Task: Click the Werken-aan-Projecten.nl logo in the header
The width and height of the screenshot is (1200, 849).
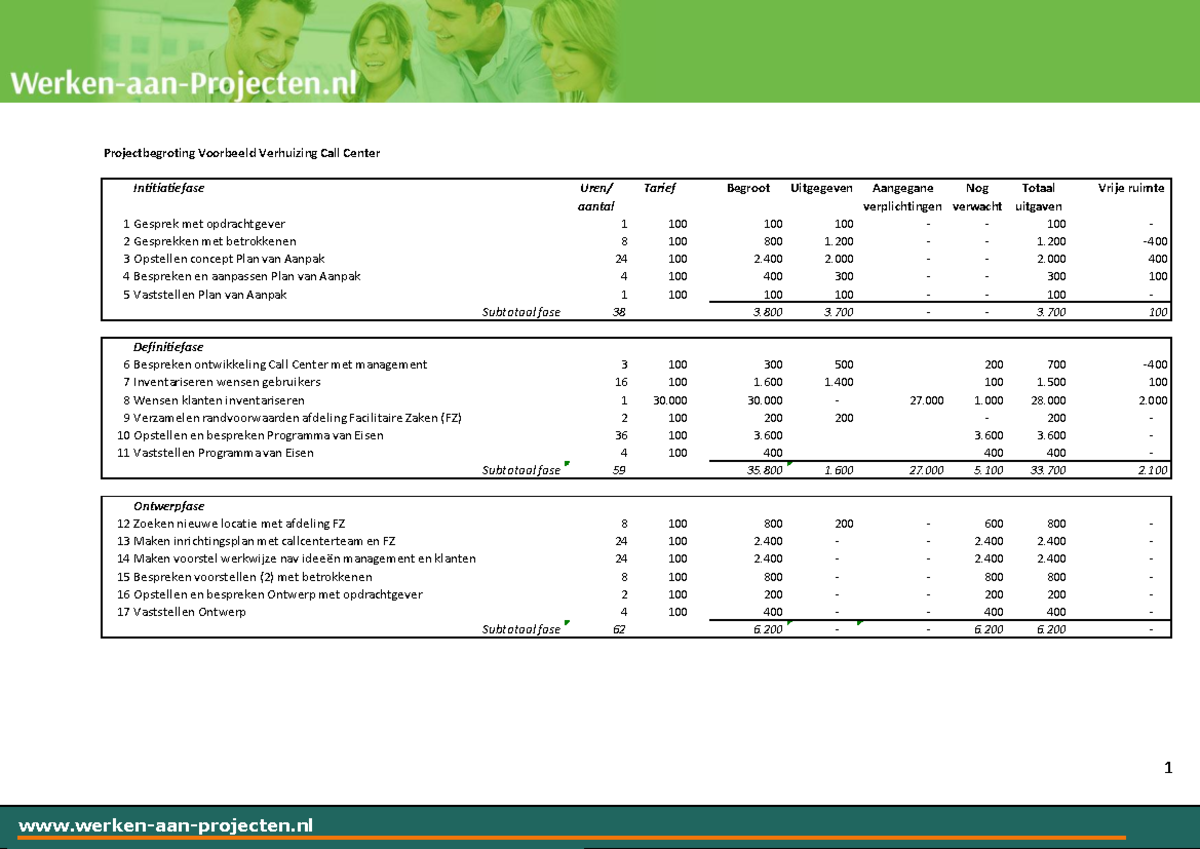Action: pyautogui.click(x=183, y=83)
